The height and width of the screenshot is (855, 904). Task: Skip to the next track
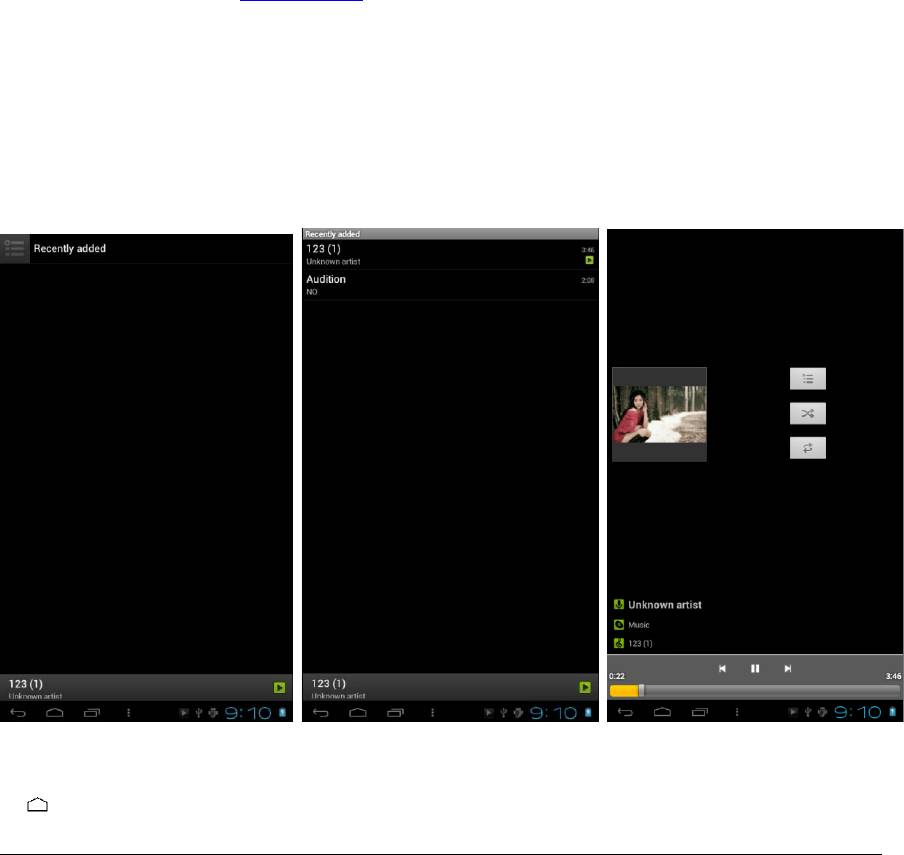click(788, 668)
